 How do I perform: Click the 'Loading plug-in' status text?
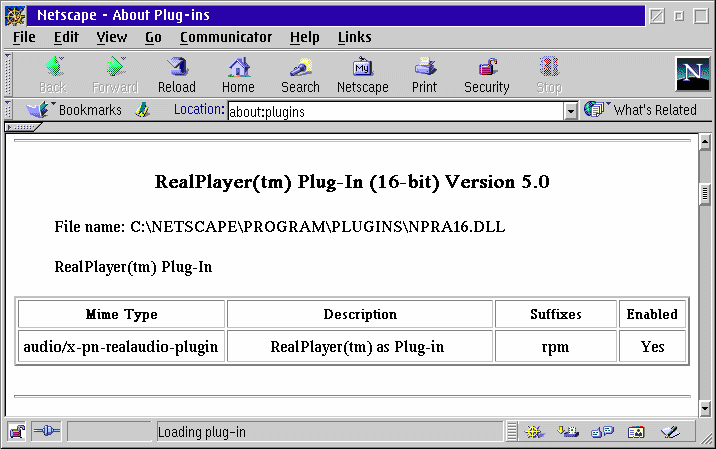(201, 432)
